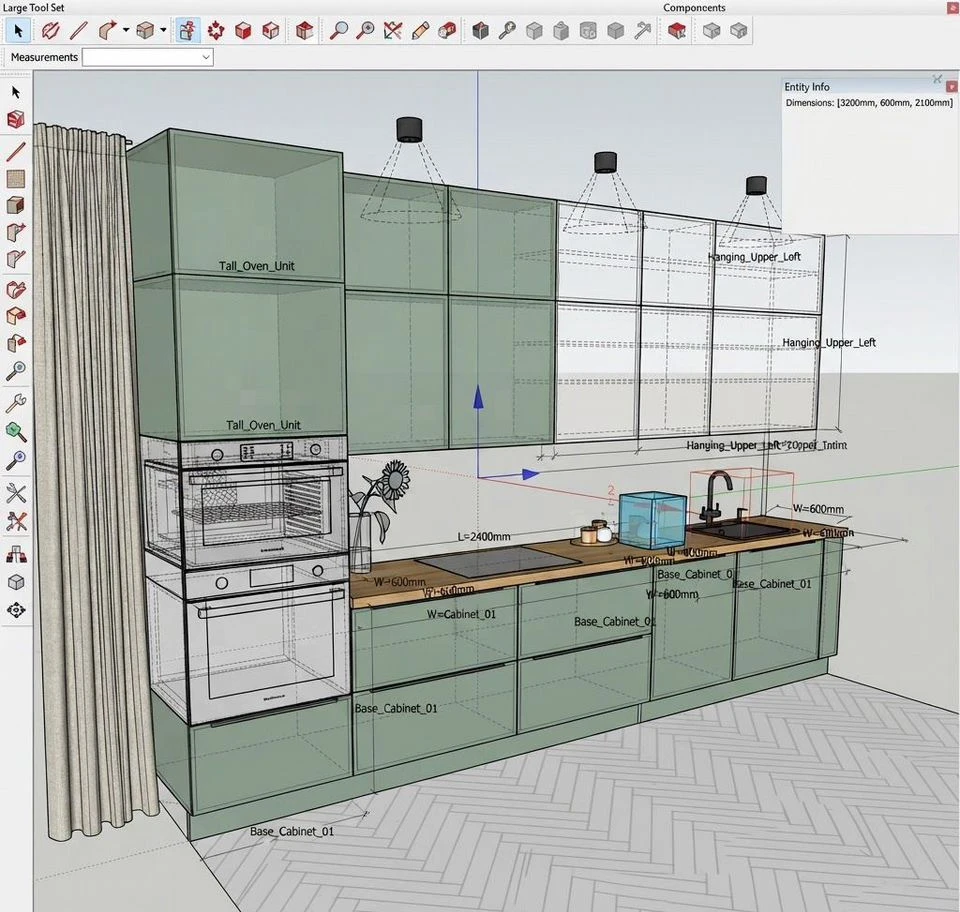This screenshot has height=912, width=960.
Task: Activate the Line tool in the horizontal top toolbar
Action: tap(79, 31)
